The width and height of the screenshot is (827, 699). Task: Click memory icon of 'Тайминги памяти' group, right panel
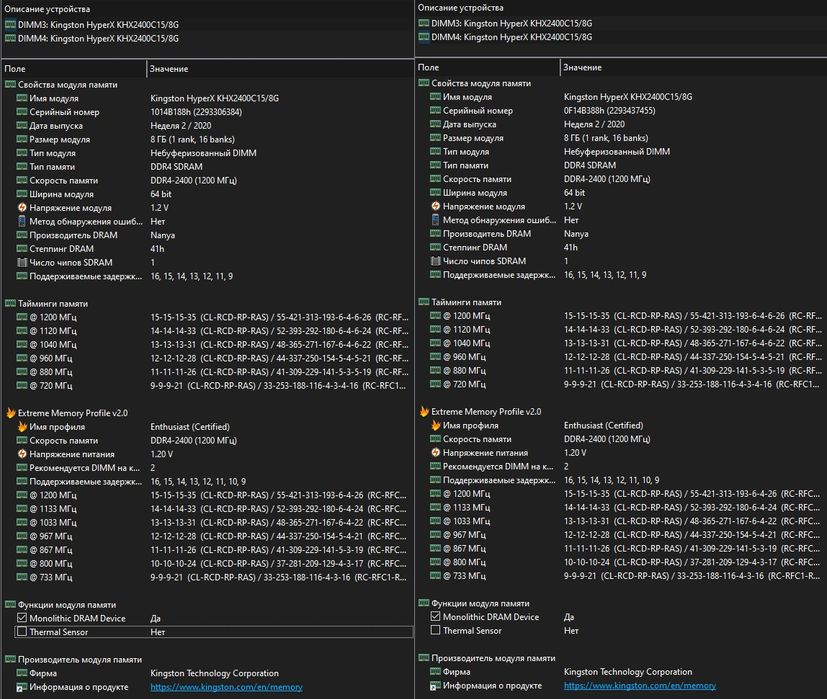pos(424,302)
